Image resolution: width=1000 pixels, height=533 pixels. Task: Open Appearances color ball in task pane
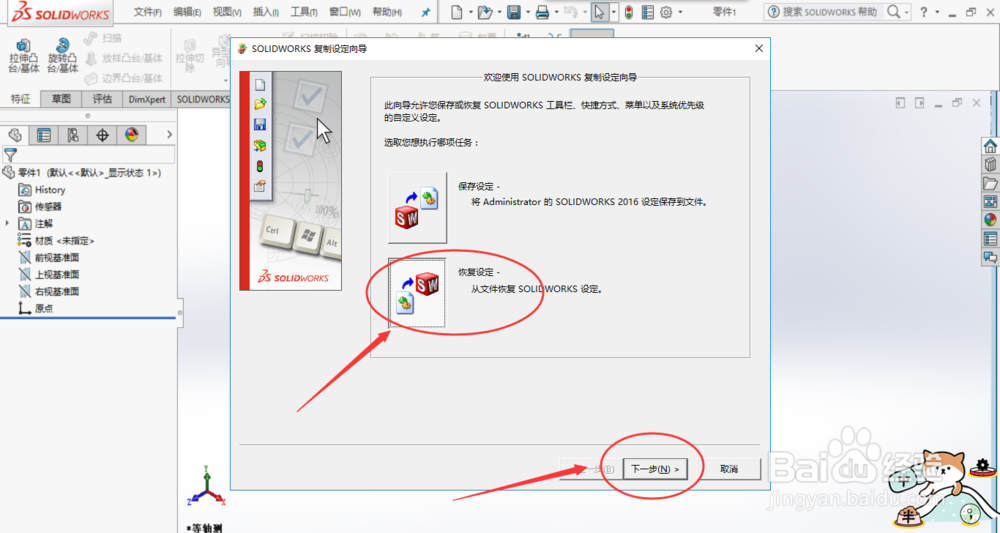pyautogui.click(x=990, y=220)
